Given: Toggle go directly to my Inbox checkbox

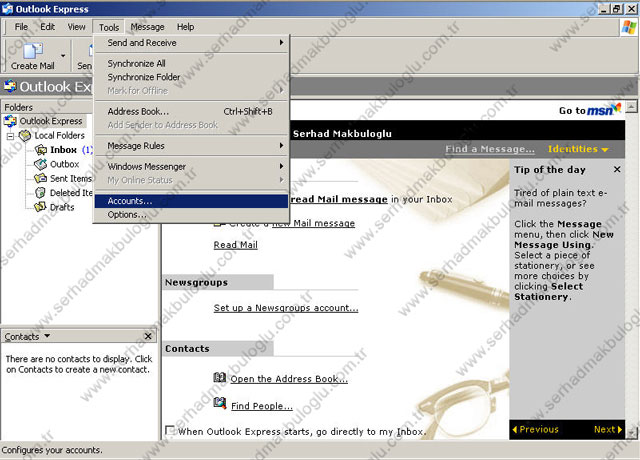Looking at the screenshot, I should pos(170,430).
